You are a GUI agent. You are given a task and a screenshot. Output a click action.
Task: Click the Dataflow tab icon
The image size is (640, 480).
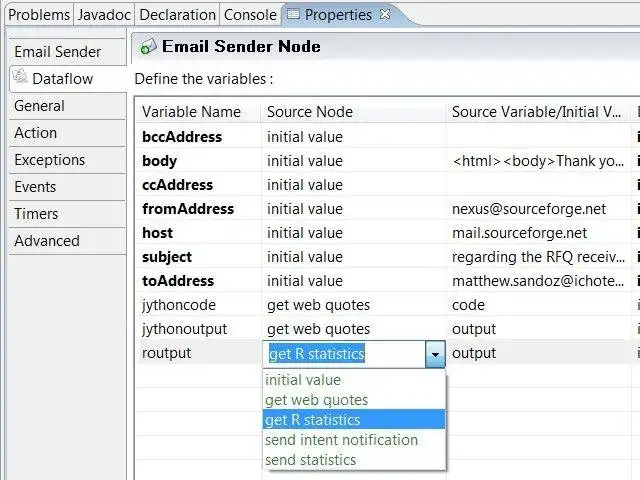(x=21, y=77)
